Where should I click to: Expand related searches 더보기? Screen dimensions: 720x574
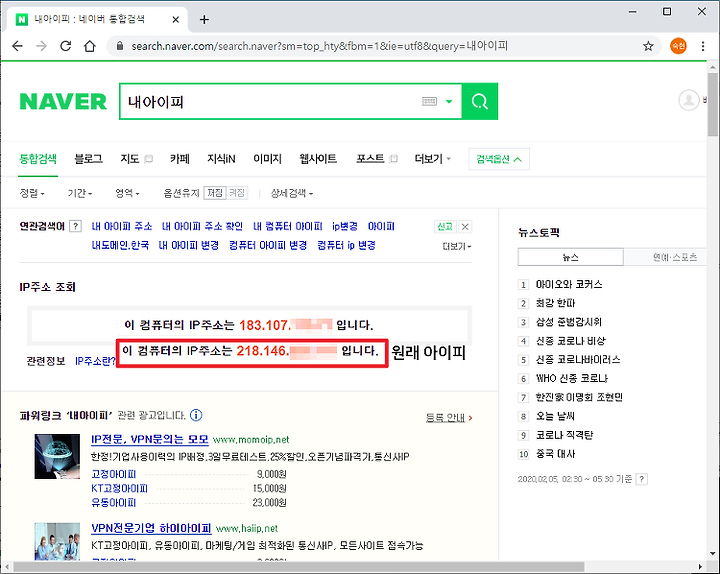(x=456, y=247)
